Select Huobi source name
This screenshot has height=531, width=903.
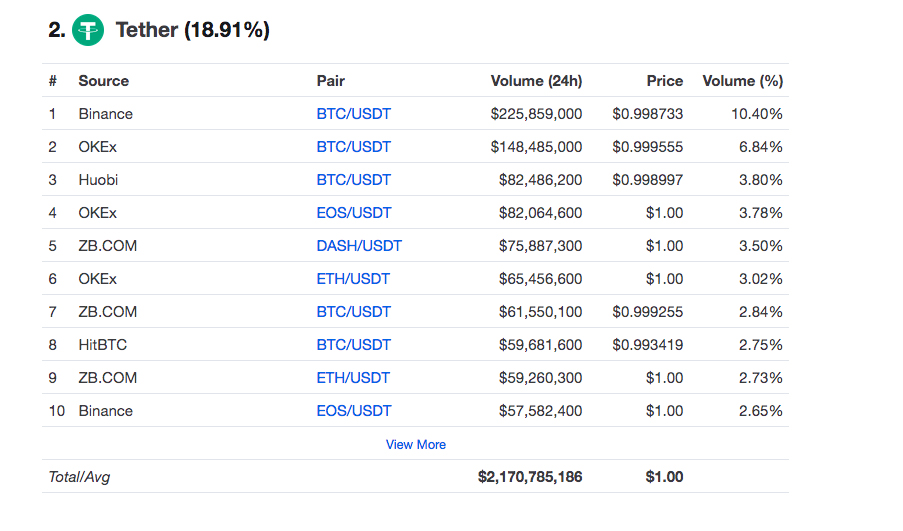(x=98, y=180)
